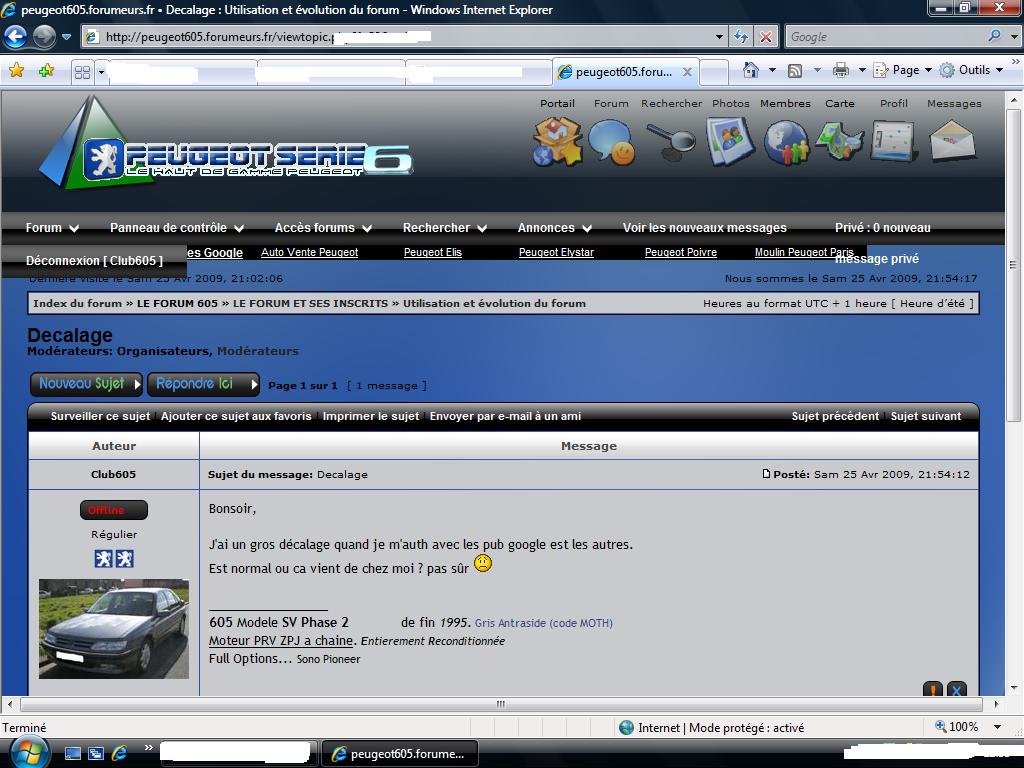Screen dimensions: 1024x768
Task: Click Surveiller ce sujet link
Action: click(x=100, y=416)
